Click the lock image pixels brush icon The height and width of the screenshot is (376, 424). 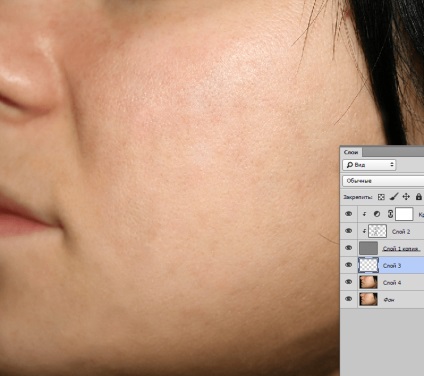[x=394, y=197]
